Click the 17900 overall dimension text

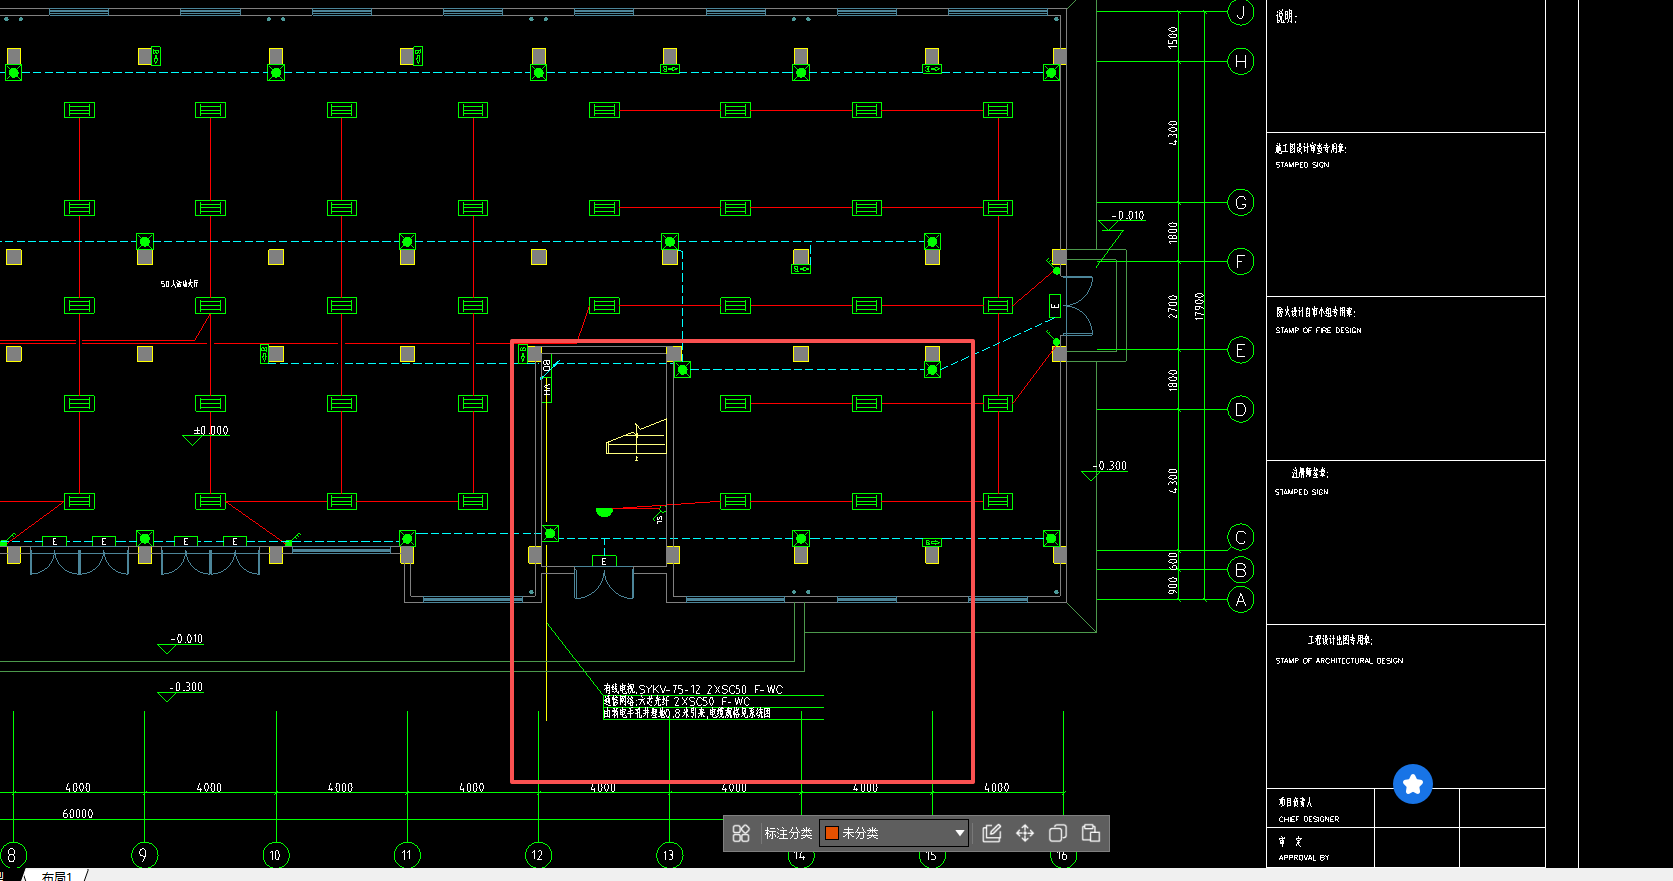1199,306
